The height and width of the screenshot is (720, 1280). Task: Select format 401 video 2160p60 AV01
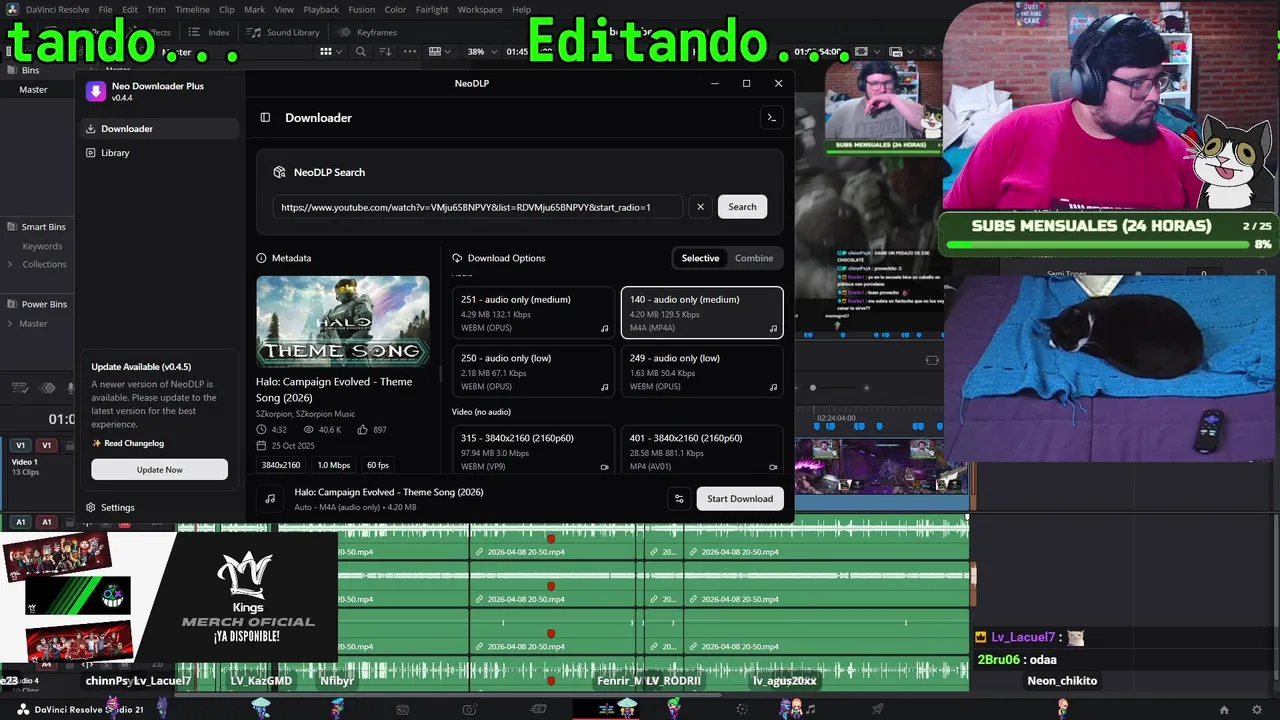pyautogui.click(x=702, y=449)
